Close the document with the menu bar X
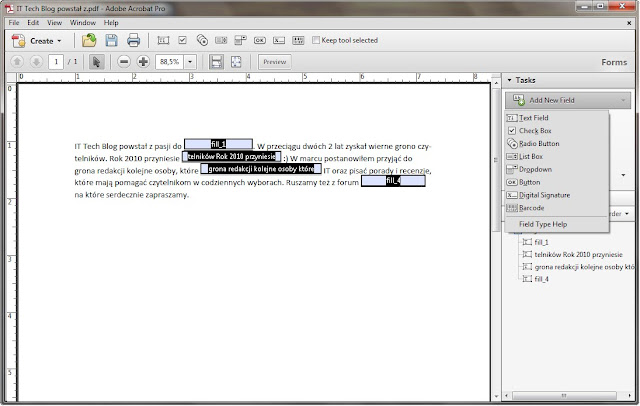Viewport: 640px width, 406px height. coord(629,23)
